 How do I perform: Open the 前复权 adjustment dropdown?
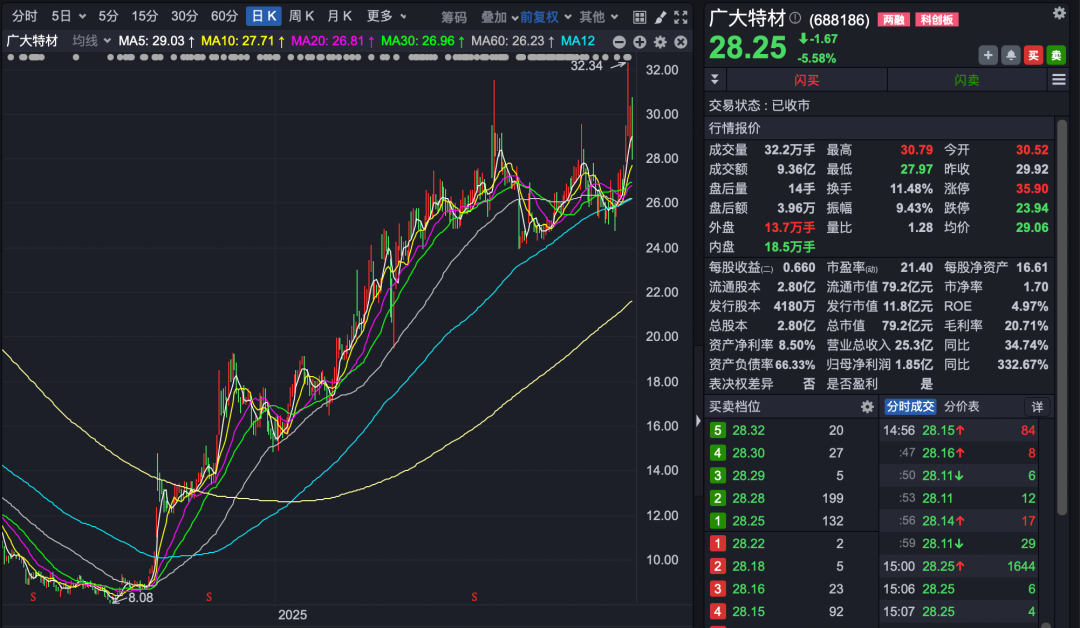(546, 17)
